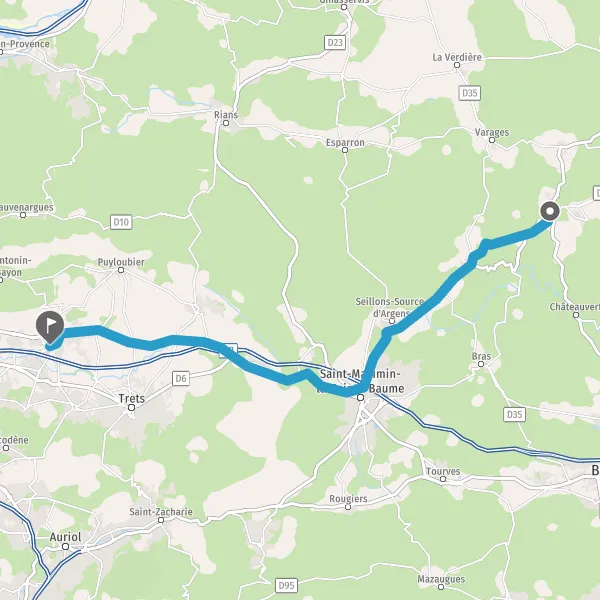
Task: Click the D95 road shield
Action: coord(286,585)
